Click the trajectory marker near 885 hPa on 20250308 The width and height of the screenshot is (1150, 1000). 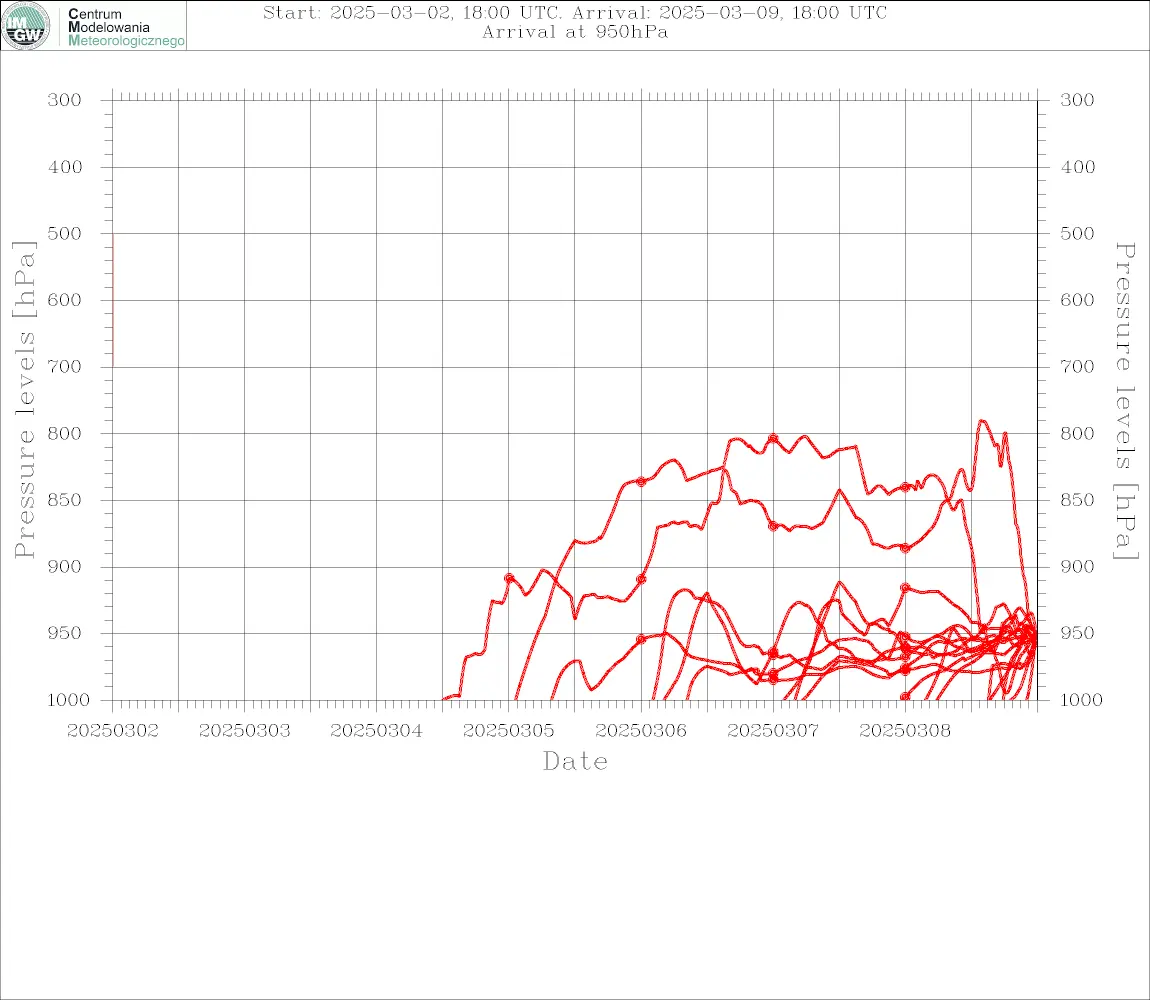pyautogui.click(x=905, y=548)
